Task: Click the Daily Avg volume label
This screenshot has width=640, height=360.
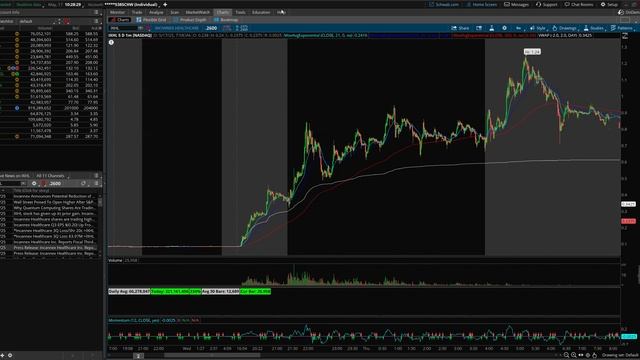Action: click(129, 291)
